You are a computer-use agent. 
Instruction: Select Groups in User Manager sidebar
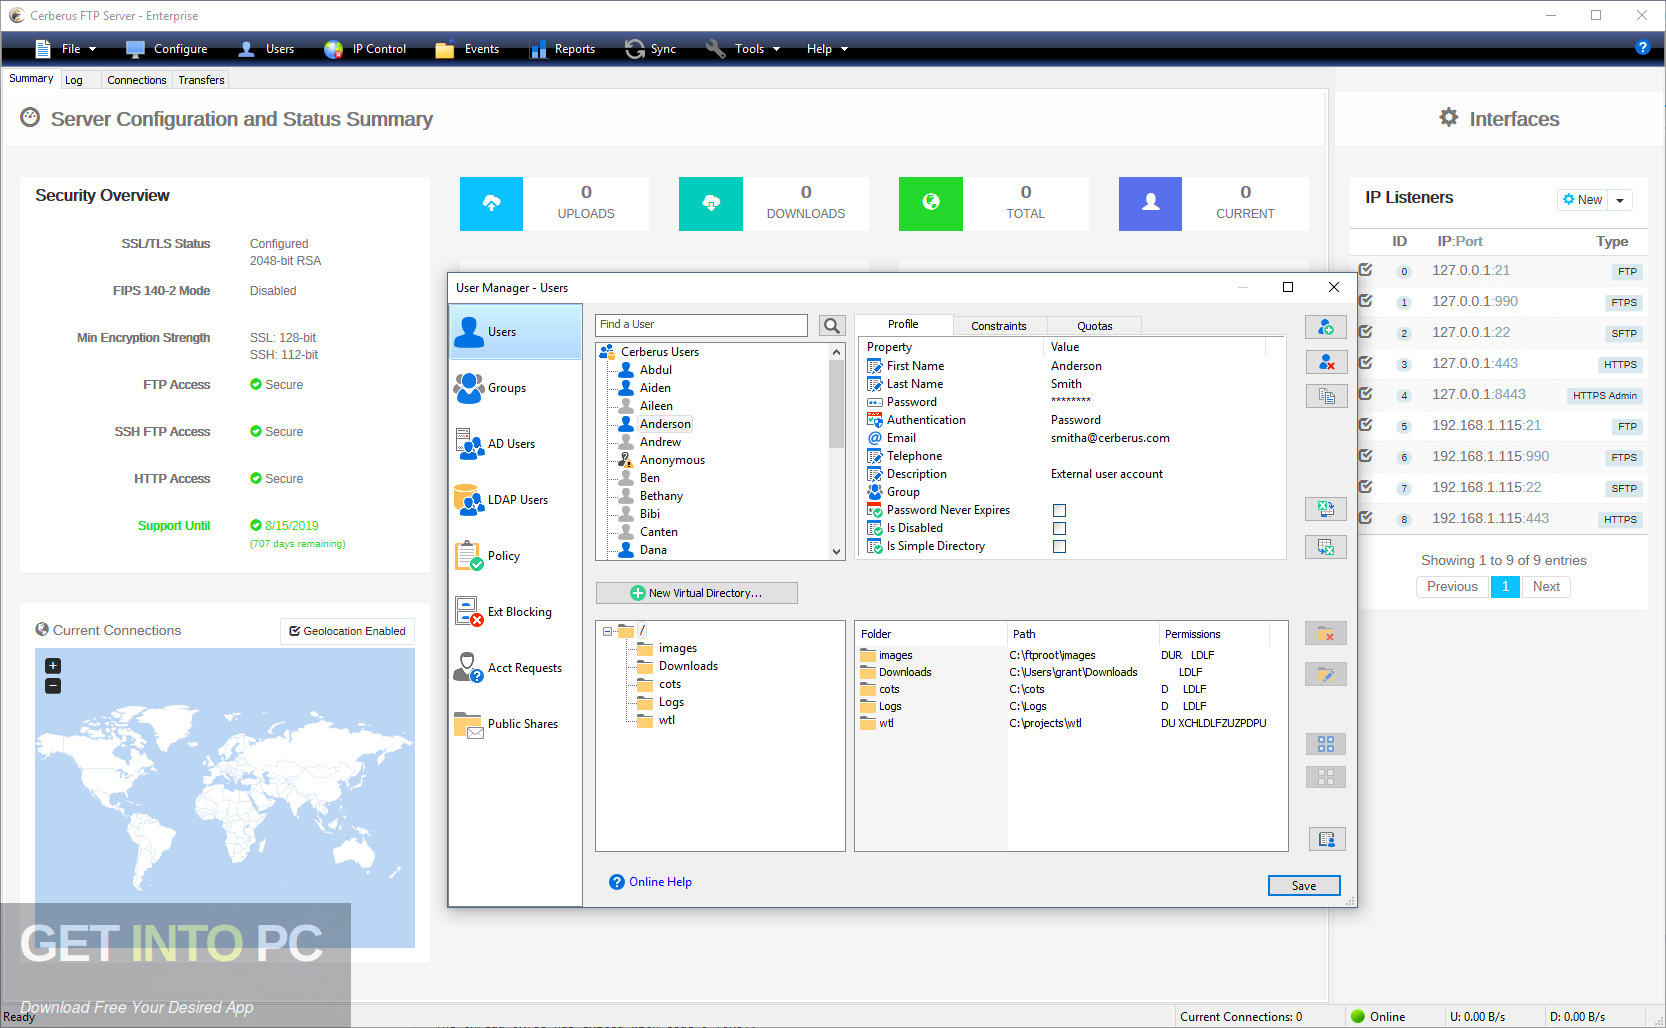(x=515, y=388)
